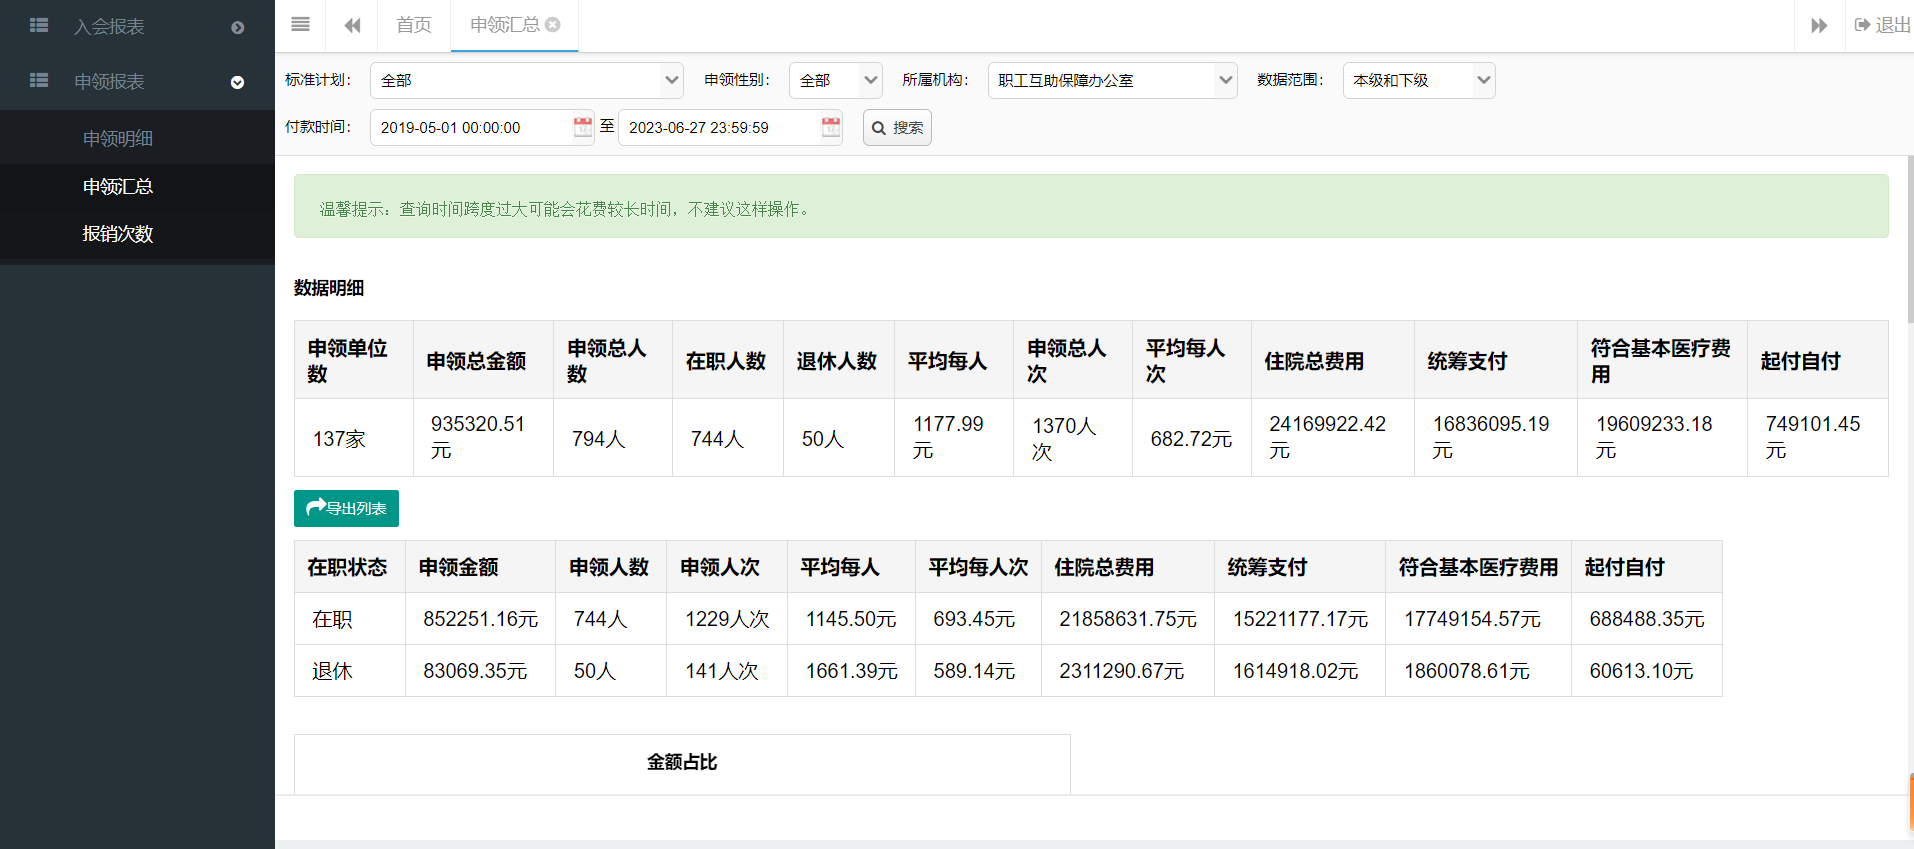Open the 申领性别 dropdown
The image size is (1914, 849).
835,80
